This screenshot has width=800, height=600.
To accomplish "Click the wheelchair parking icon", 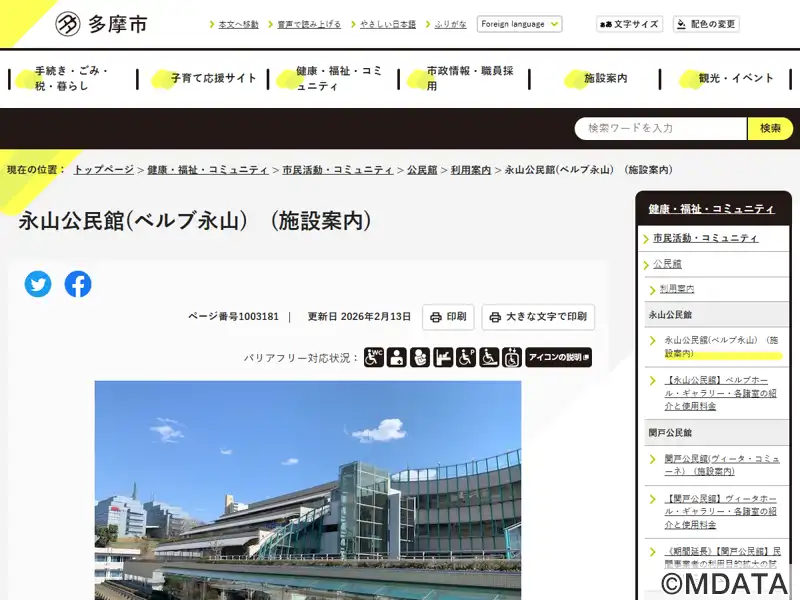I will point(466,357).
